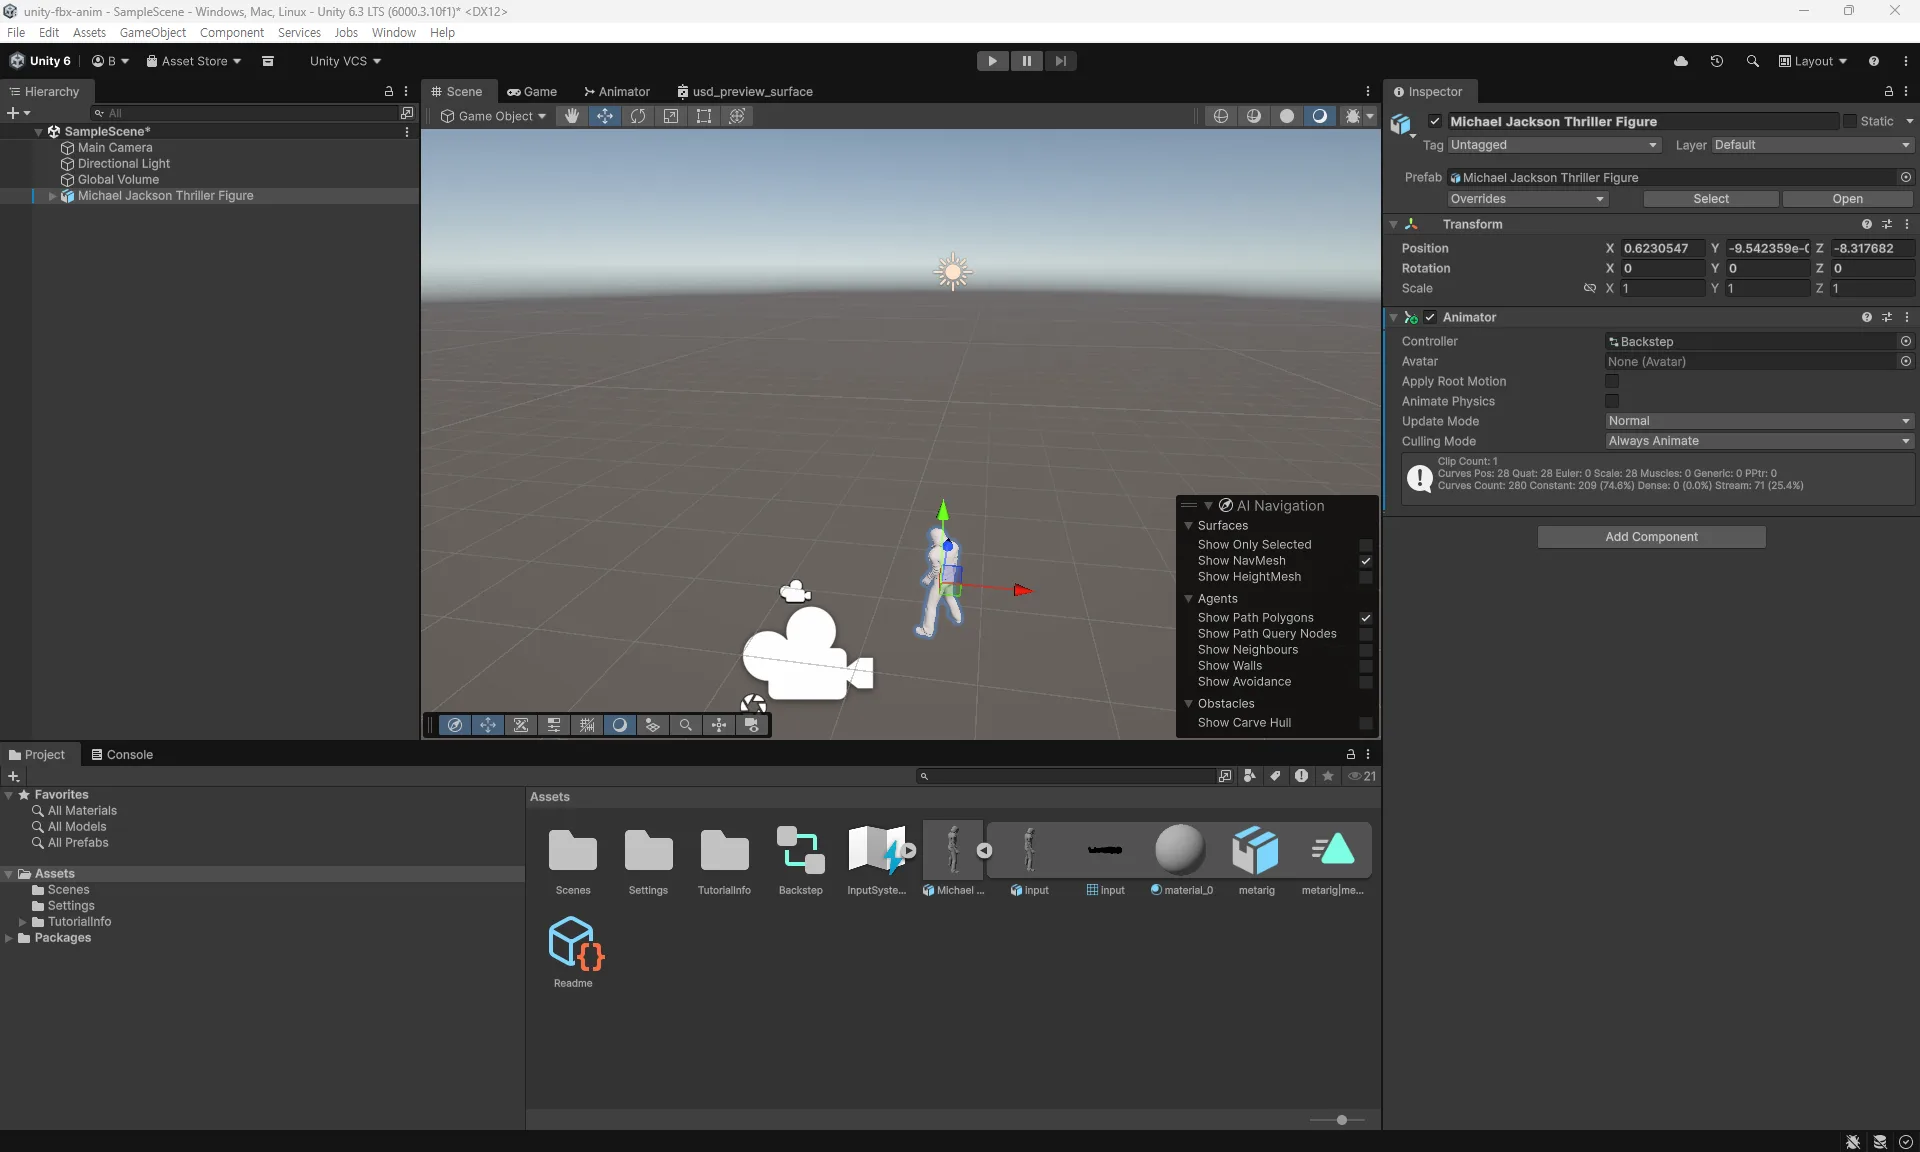The height and width of the screenshot is (1152, 1920).
Task: Click the Pause button
Action: [x=1026, y=61]
